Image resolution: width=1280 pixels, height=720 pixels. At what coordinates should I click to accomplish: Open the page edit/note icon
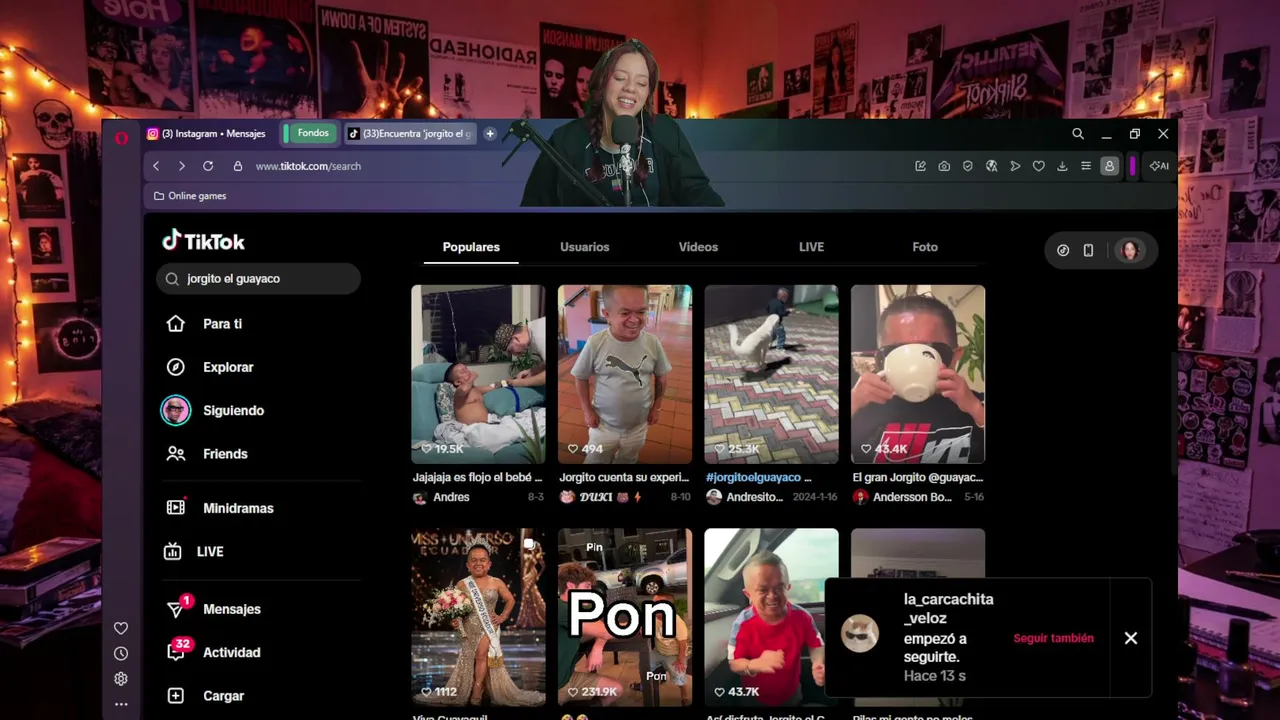tap(920, 166)
